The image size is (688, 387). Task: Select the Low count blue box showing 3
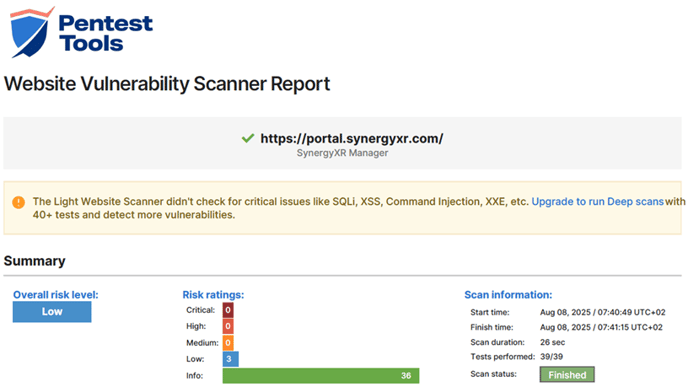230,359
